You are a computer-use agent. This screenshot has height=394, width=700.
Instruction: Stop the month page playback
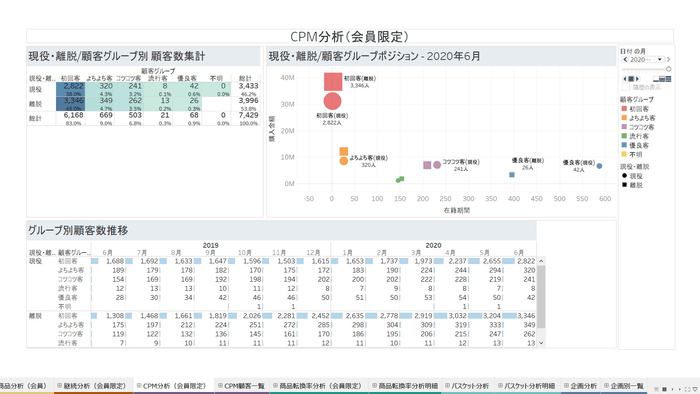pyautogui.click(x=631, y=79)
